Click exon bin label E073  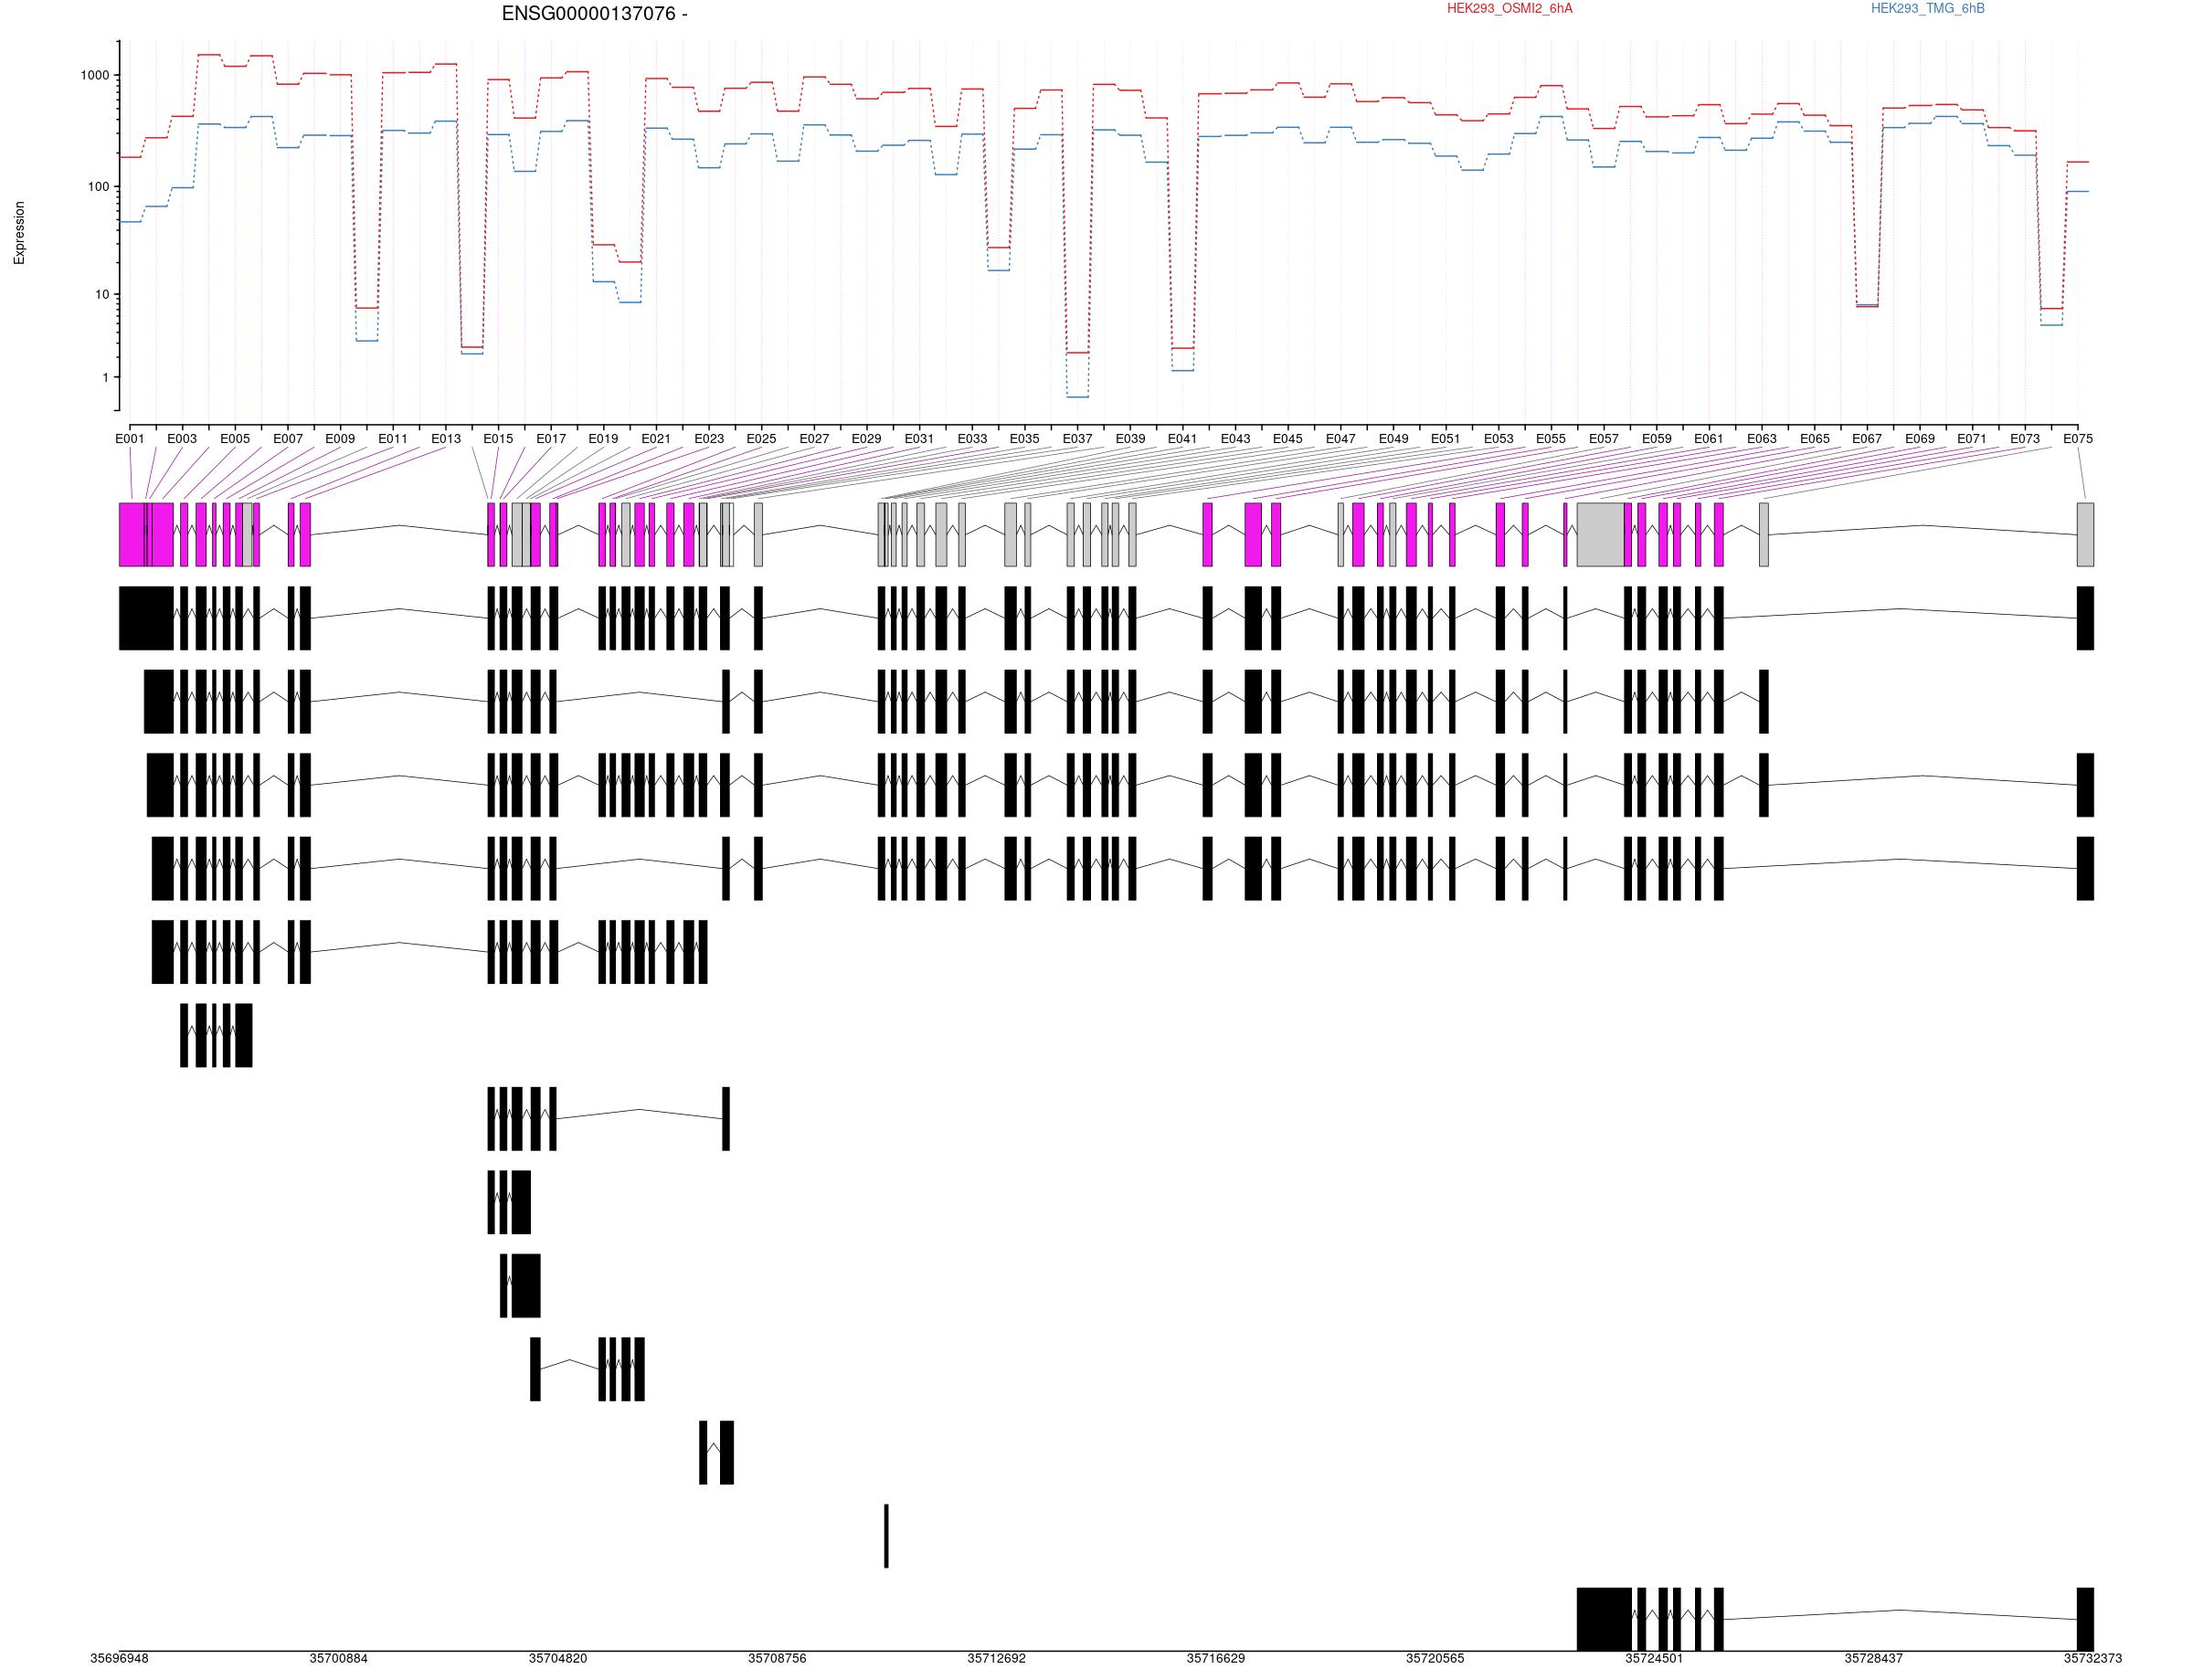tap(2024, 439)
